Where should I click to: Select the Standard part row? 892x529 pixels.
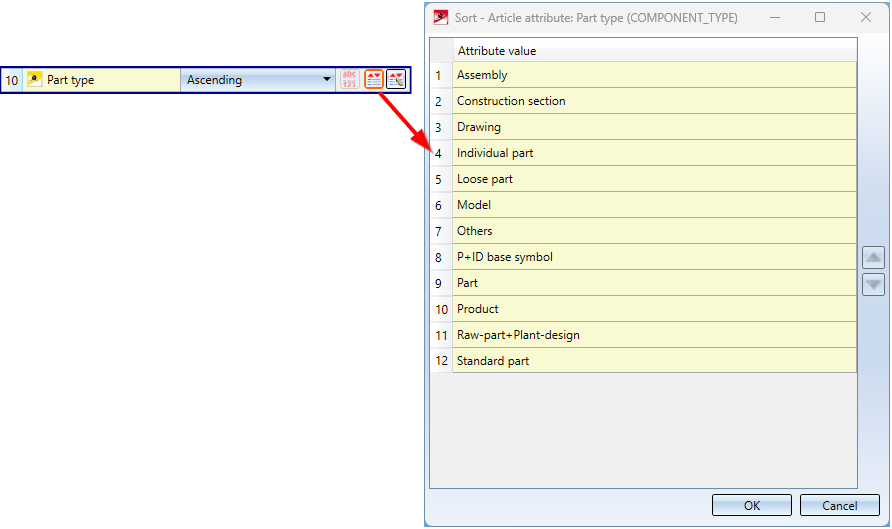pos(654,361)
